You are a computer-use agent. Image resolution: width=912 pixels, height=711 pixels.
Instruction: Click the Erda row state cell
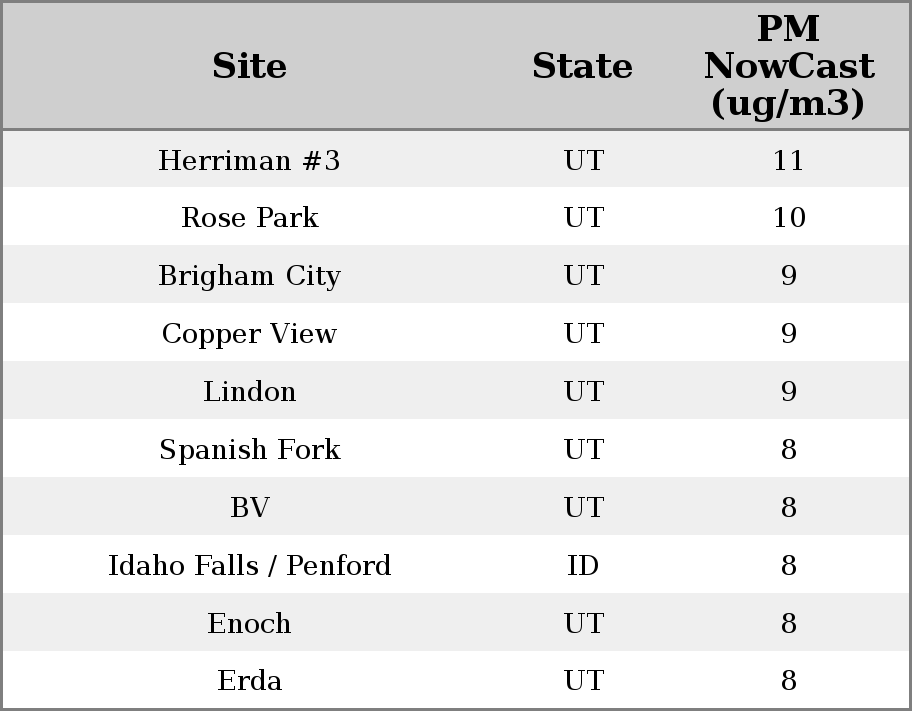(583, 681)
